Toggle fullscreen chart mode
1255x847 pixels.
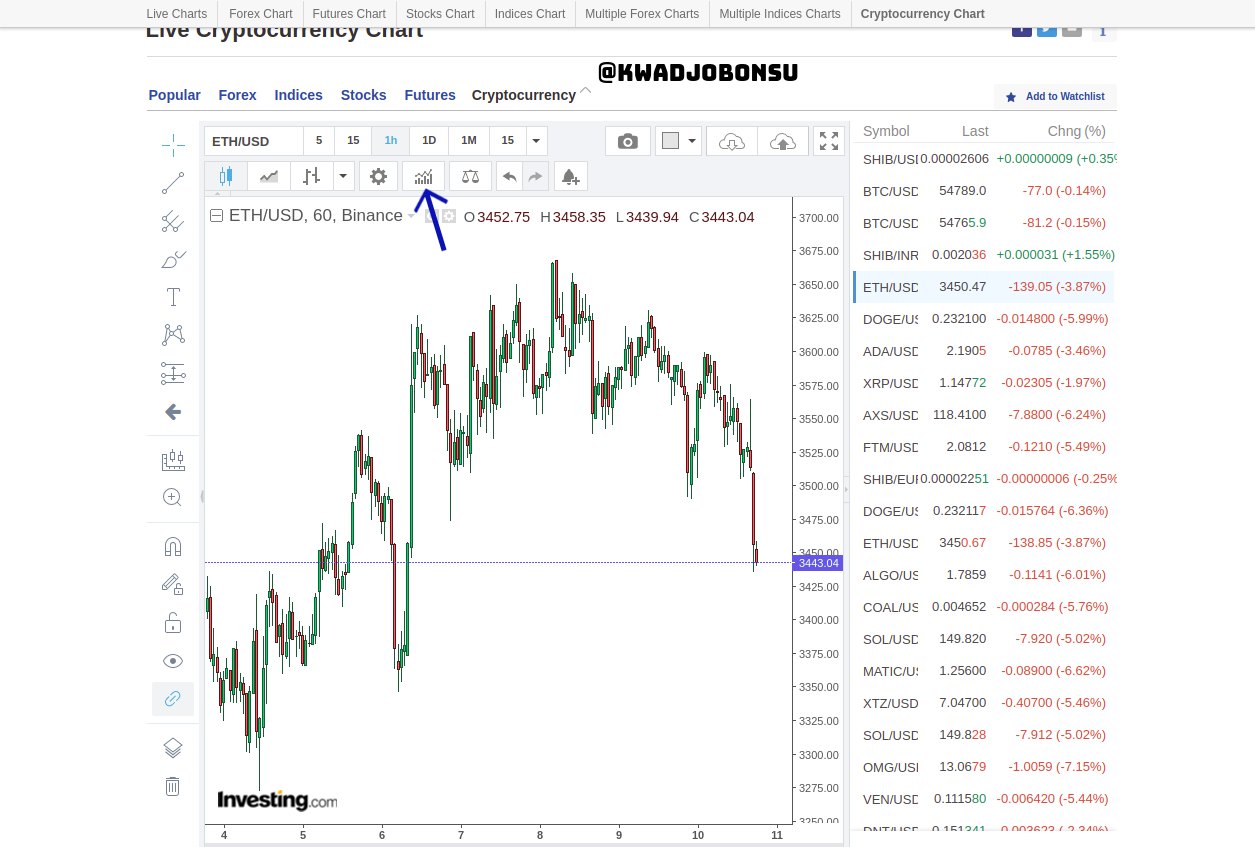point(829,141)
